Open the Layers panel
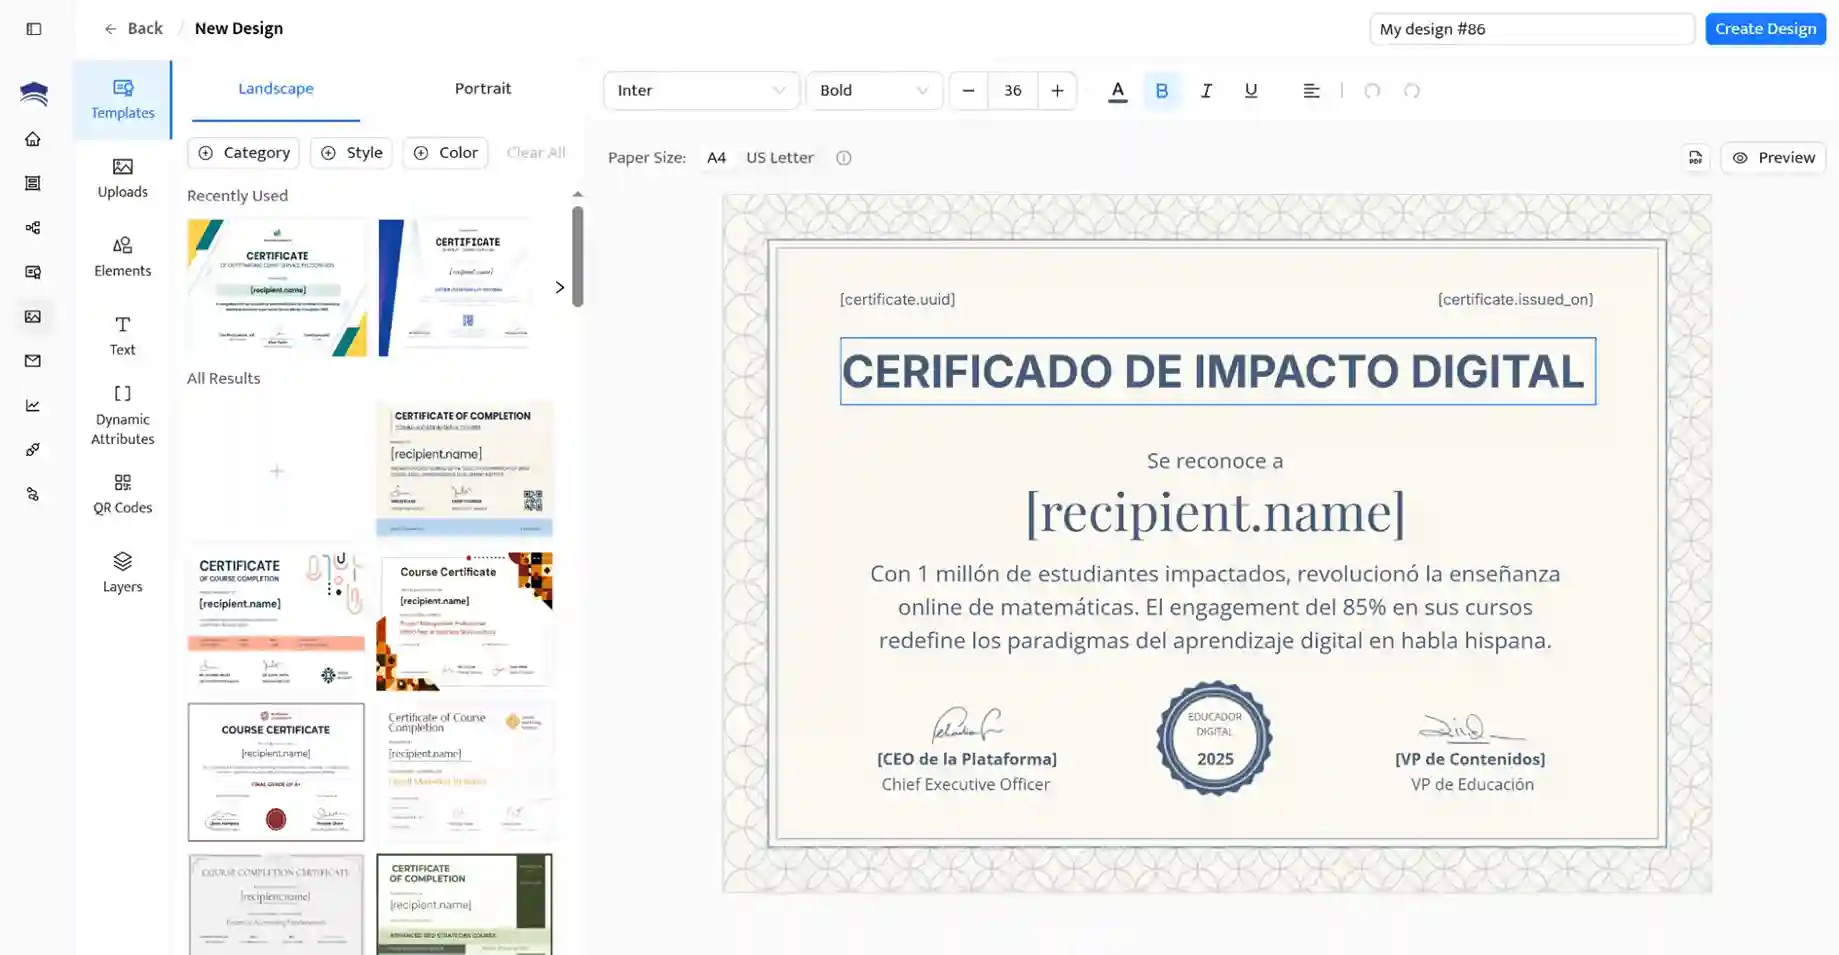The width and height of the screenshot is (1839, 955). tap(122, 573)
